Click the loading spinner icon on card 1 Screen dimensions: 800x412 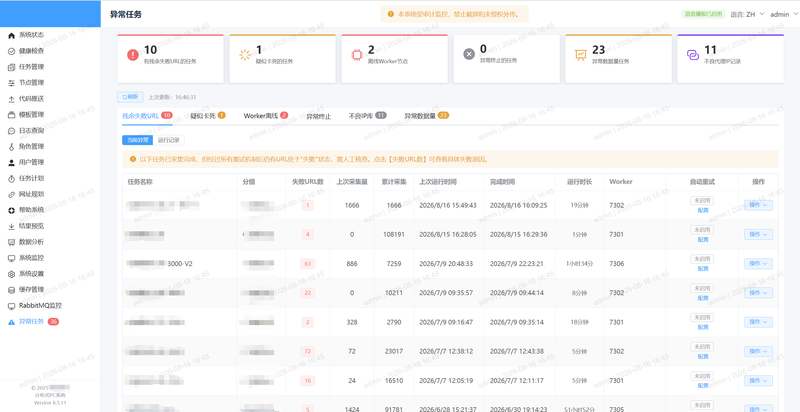click(245, 55)
